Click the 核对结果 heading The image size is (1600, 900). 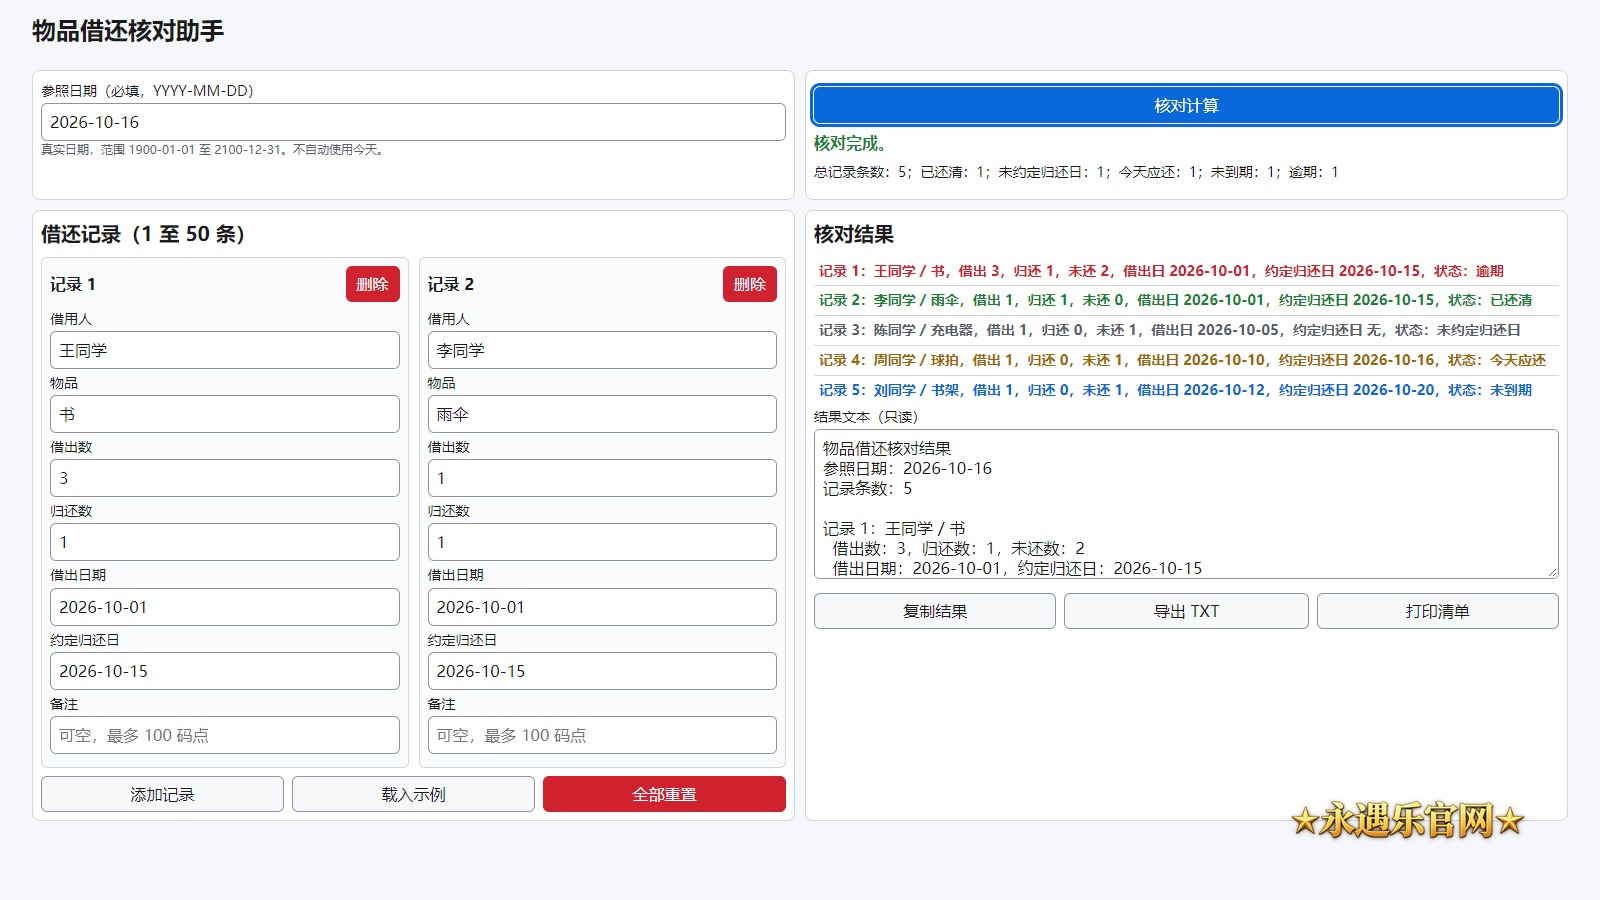pyautogui.click(x=854, y=234)
